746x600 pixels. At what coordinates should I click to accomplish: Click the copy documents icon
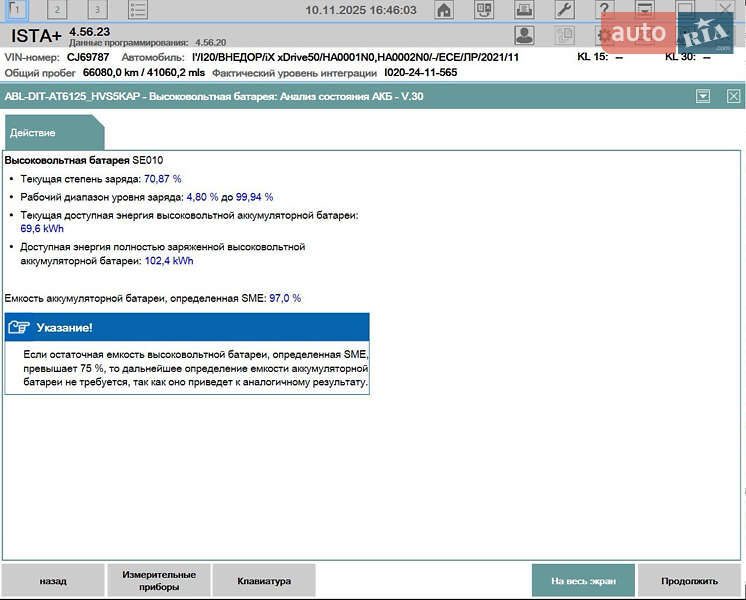(564, 35)
